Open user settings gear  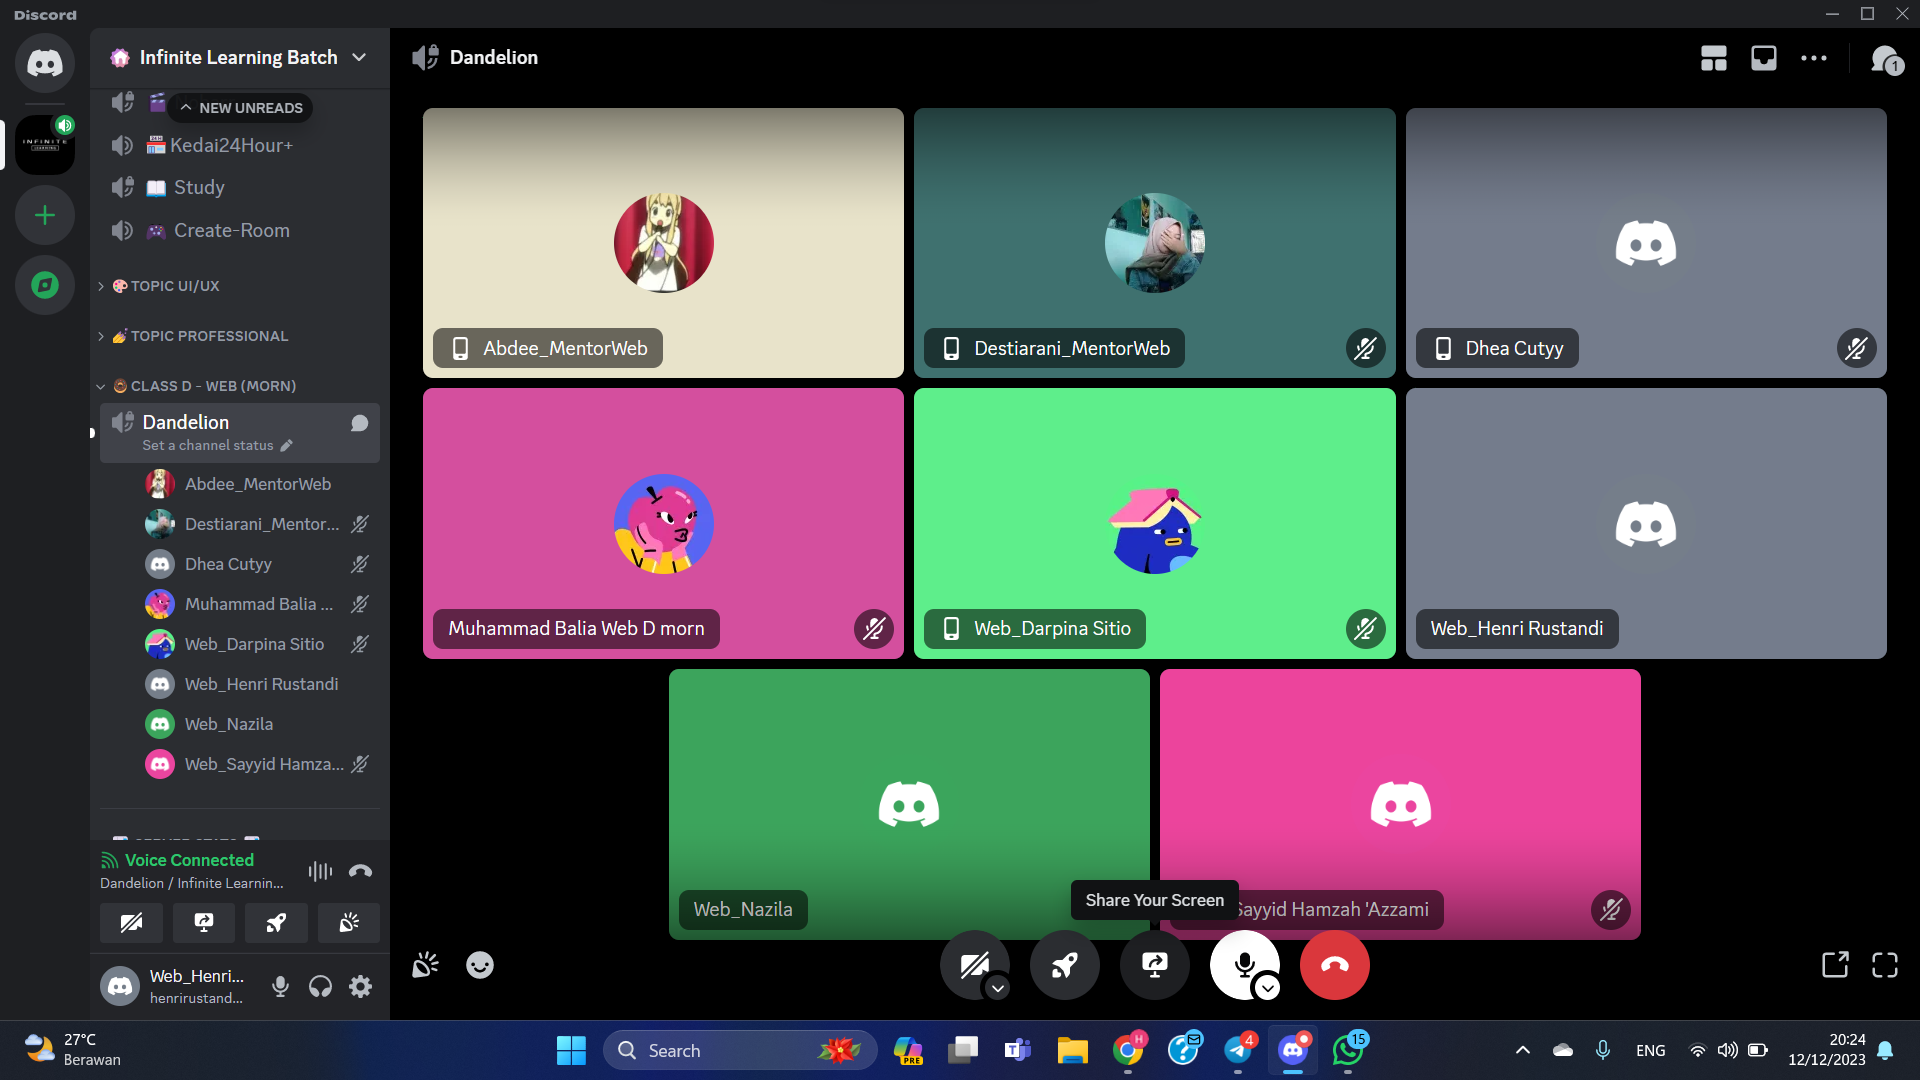(360, 987)
